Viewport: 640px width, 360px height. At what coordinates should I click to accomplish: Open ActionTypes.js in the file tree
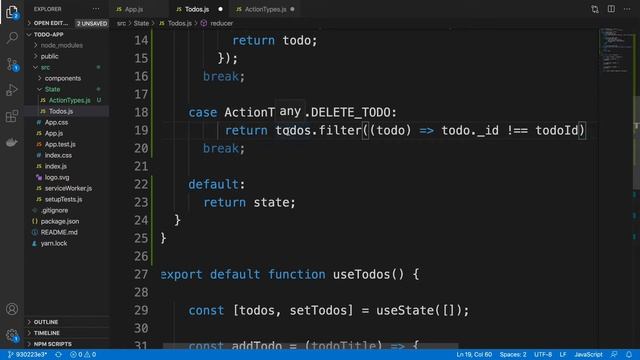[x=69, y=100]
